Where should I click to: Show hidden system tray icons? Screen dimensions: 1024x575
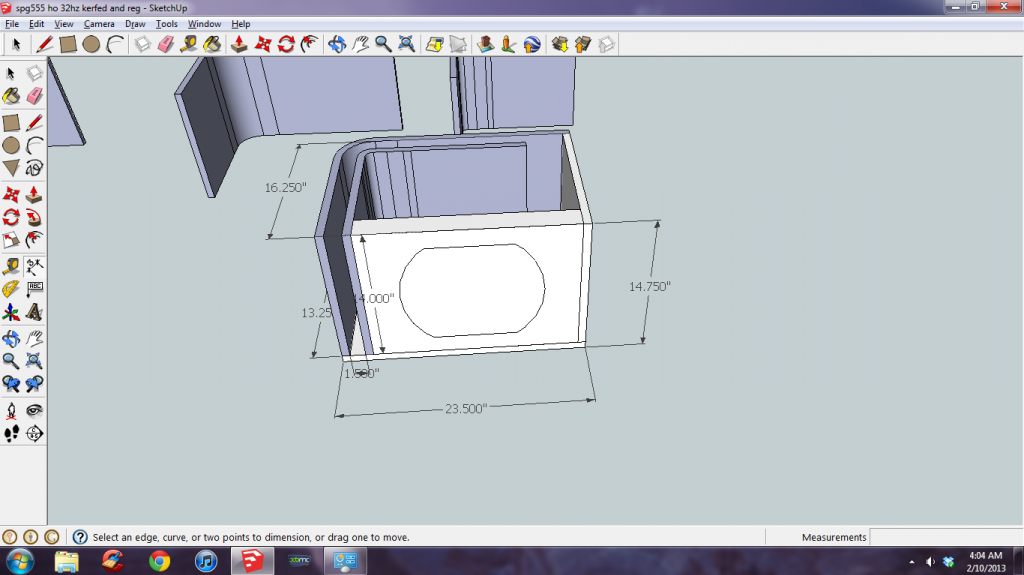(912, 561)
